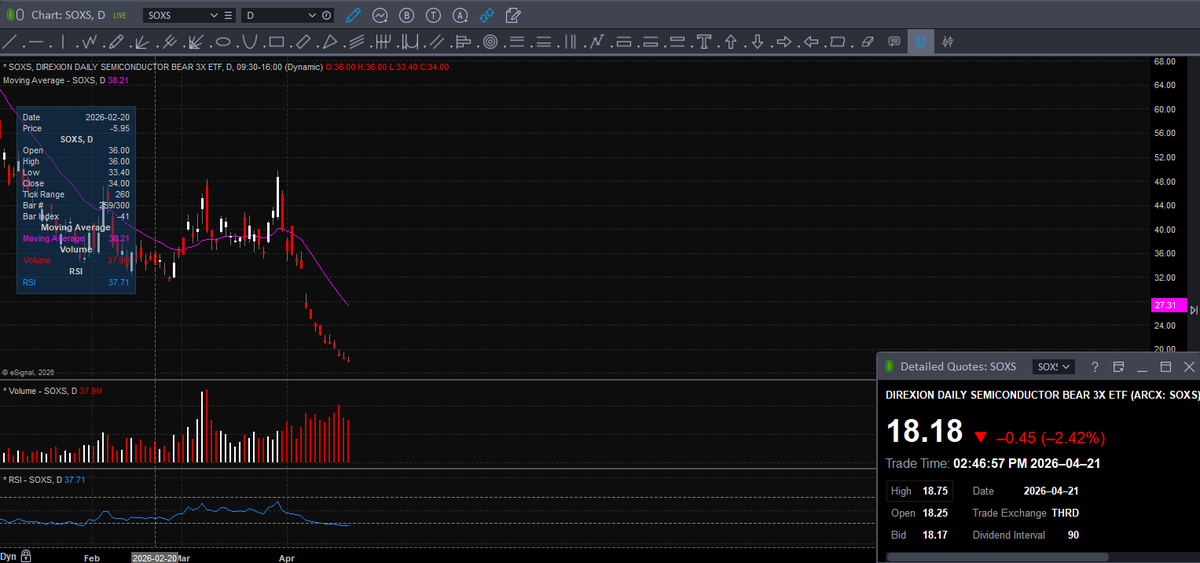The image size is (1200, 563).
Task: Click the circled B icon
Action: pyautogui.click(x=407, y=16)
